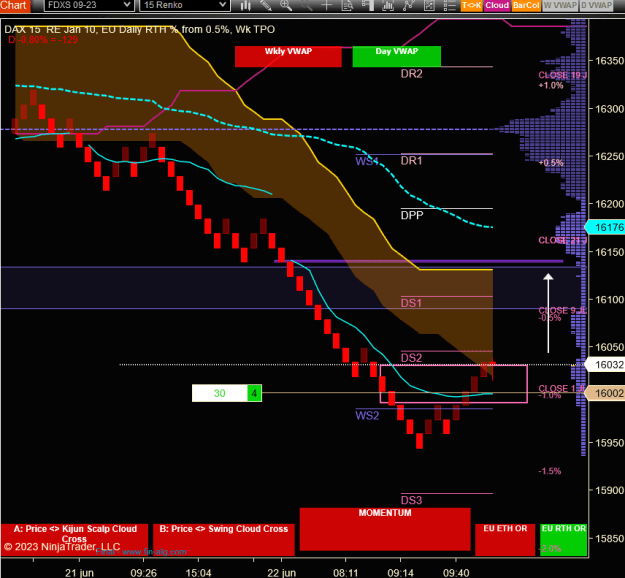Open the chart properties icon

429,5
